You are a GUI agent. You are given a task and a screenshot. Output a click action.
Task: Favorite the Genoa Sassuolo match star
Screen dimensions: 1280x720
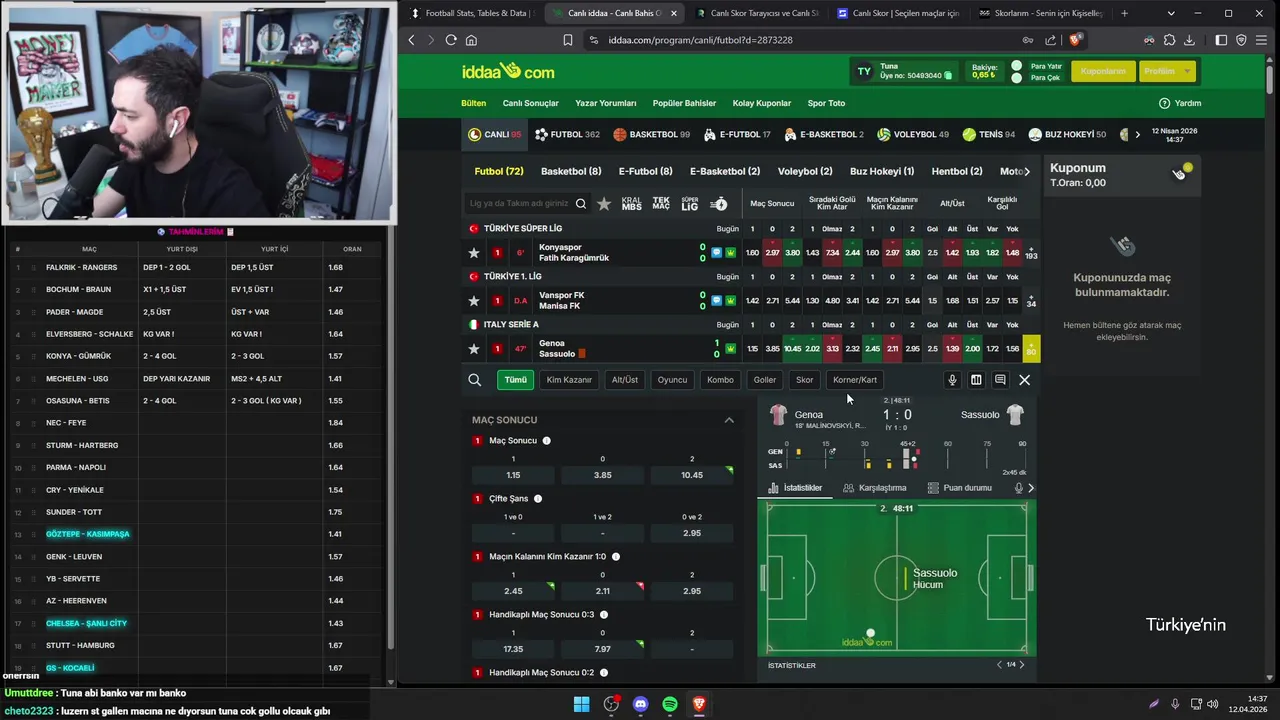(x=474, y=349)
